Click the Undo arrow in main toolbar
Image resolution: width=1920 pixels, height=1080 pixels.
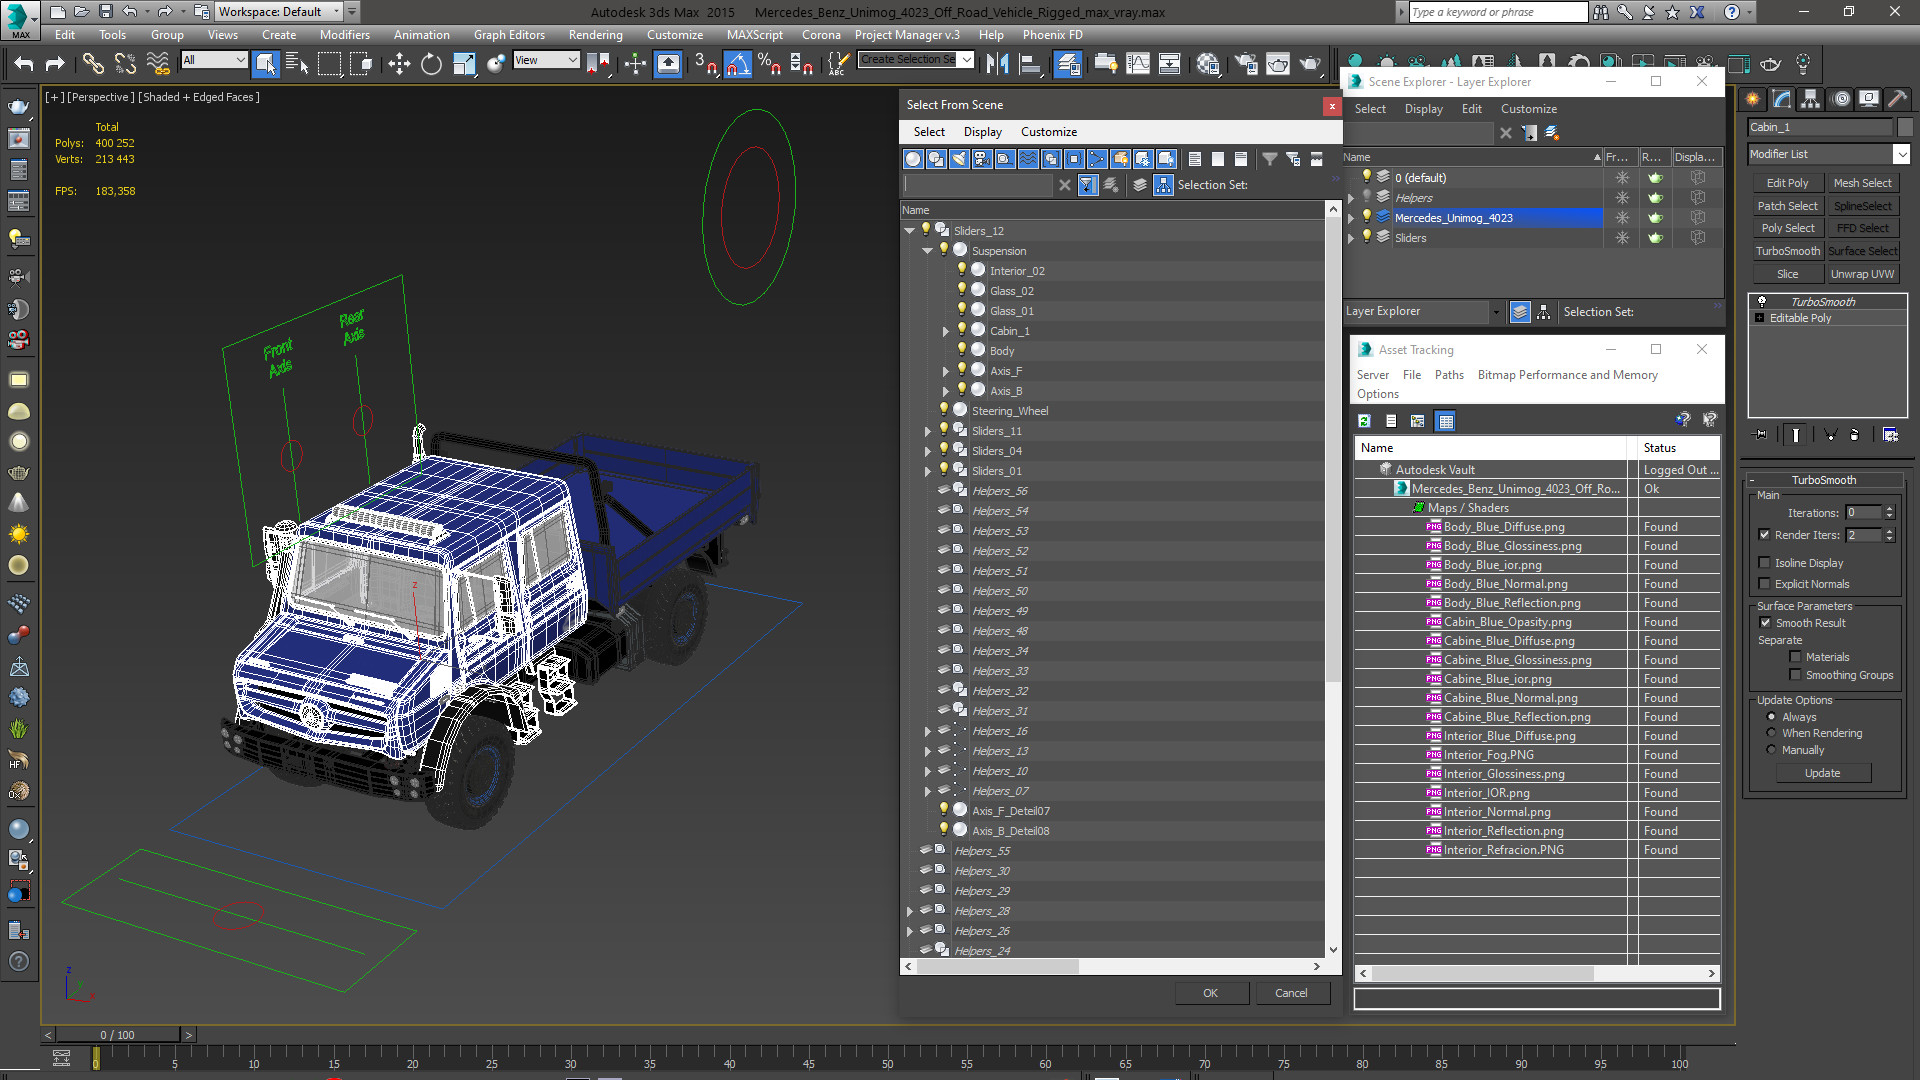24,64
